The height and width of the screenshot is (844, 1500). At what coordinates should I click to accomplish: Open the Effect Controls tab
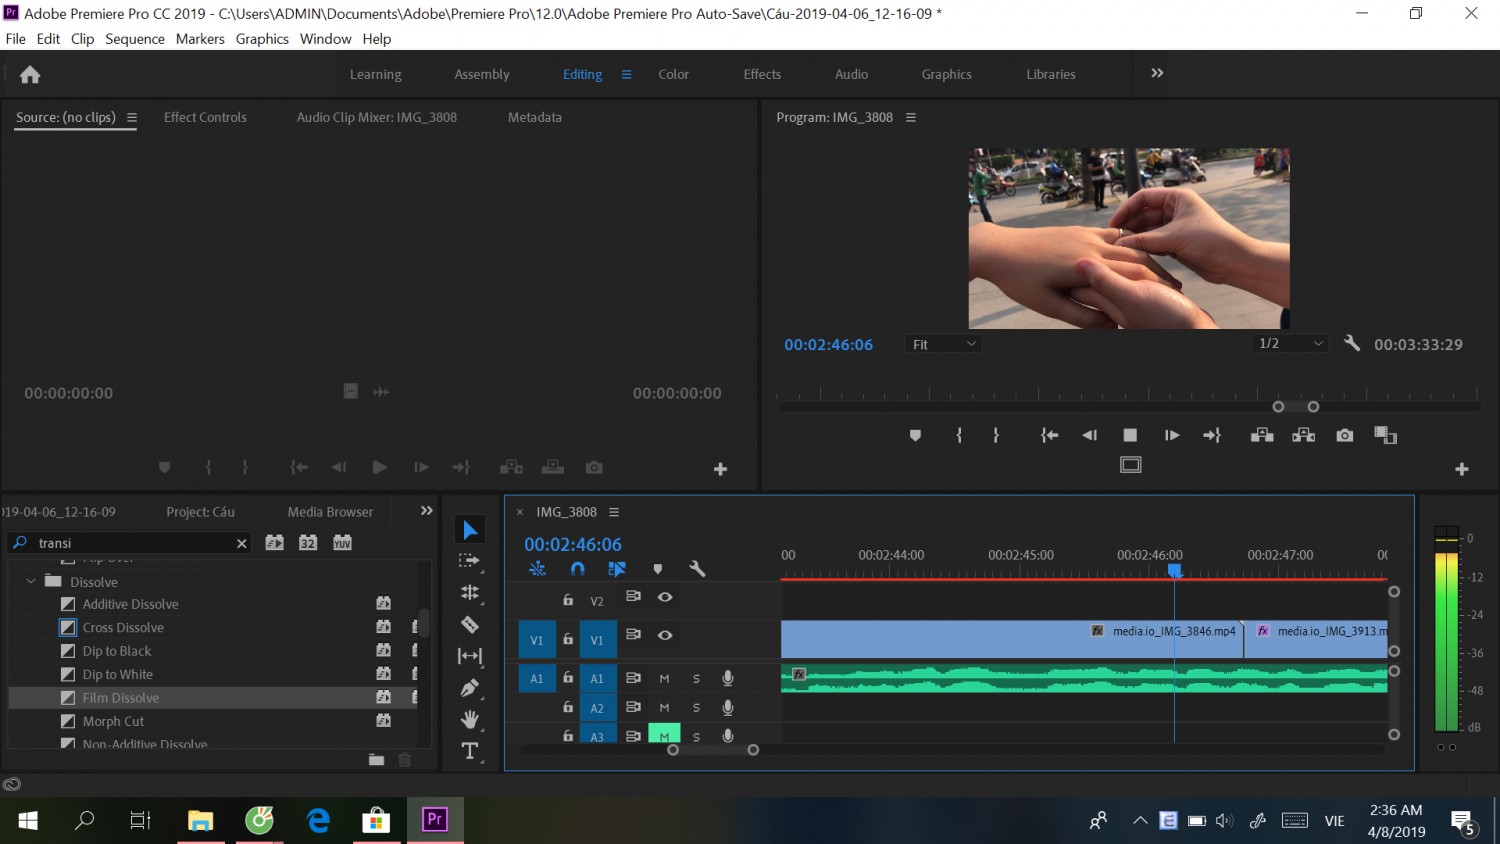[x=205, y=117]
